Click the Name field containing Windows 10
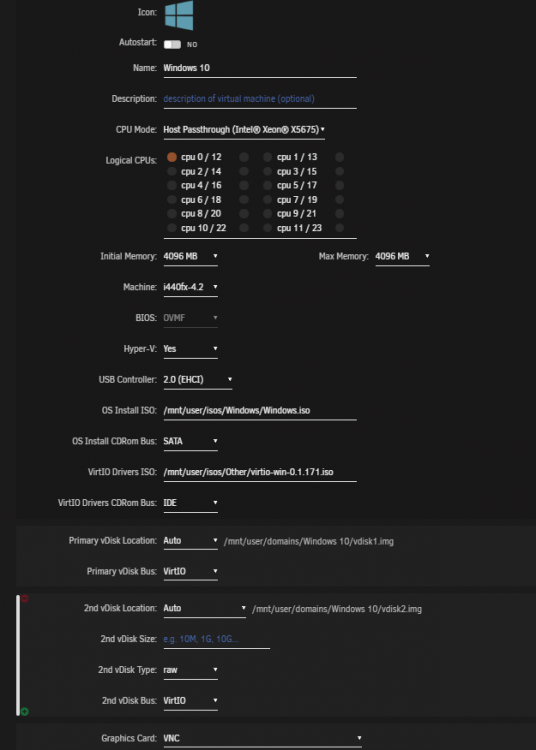Screen dimensions: 536x750 (x=260, y=68)
